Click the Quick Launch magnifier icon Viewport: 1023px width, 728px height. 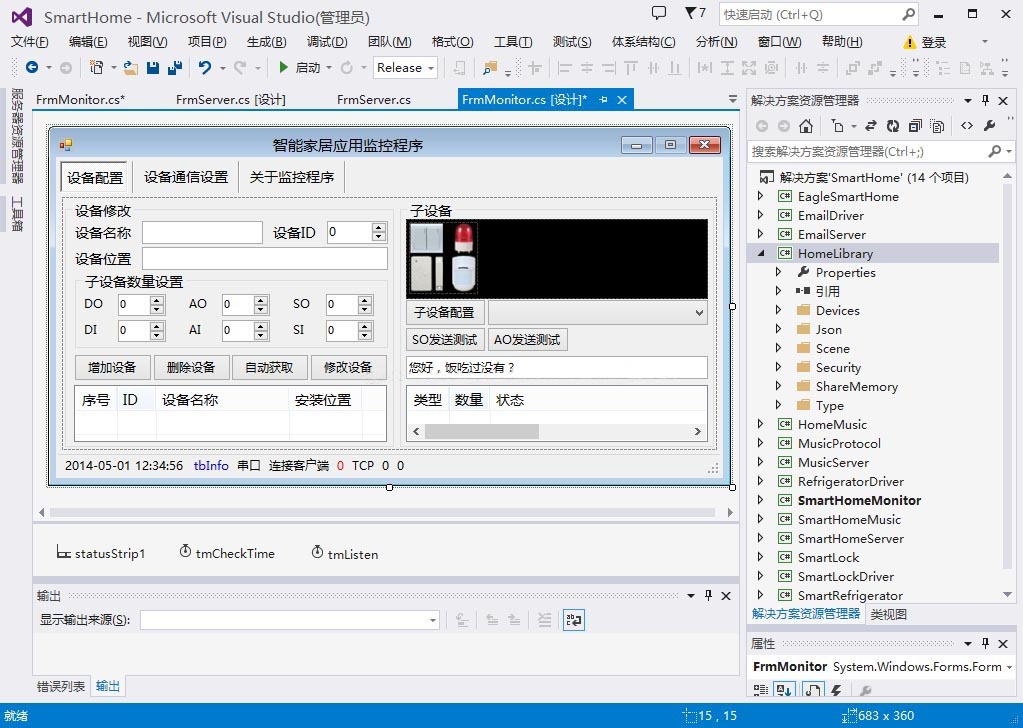908,14
